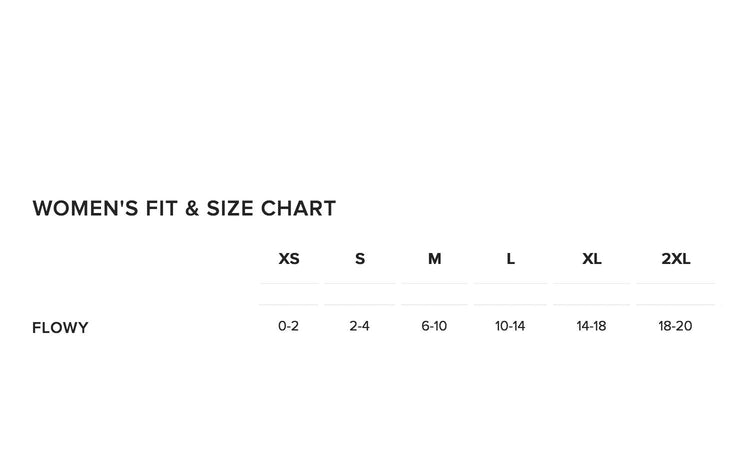This screenshot has width=750, height=450.
Task: Click the empty cell between M and 6-10
Action: pyautogui.click(x=434, y=294)
